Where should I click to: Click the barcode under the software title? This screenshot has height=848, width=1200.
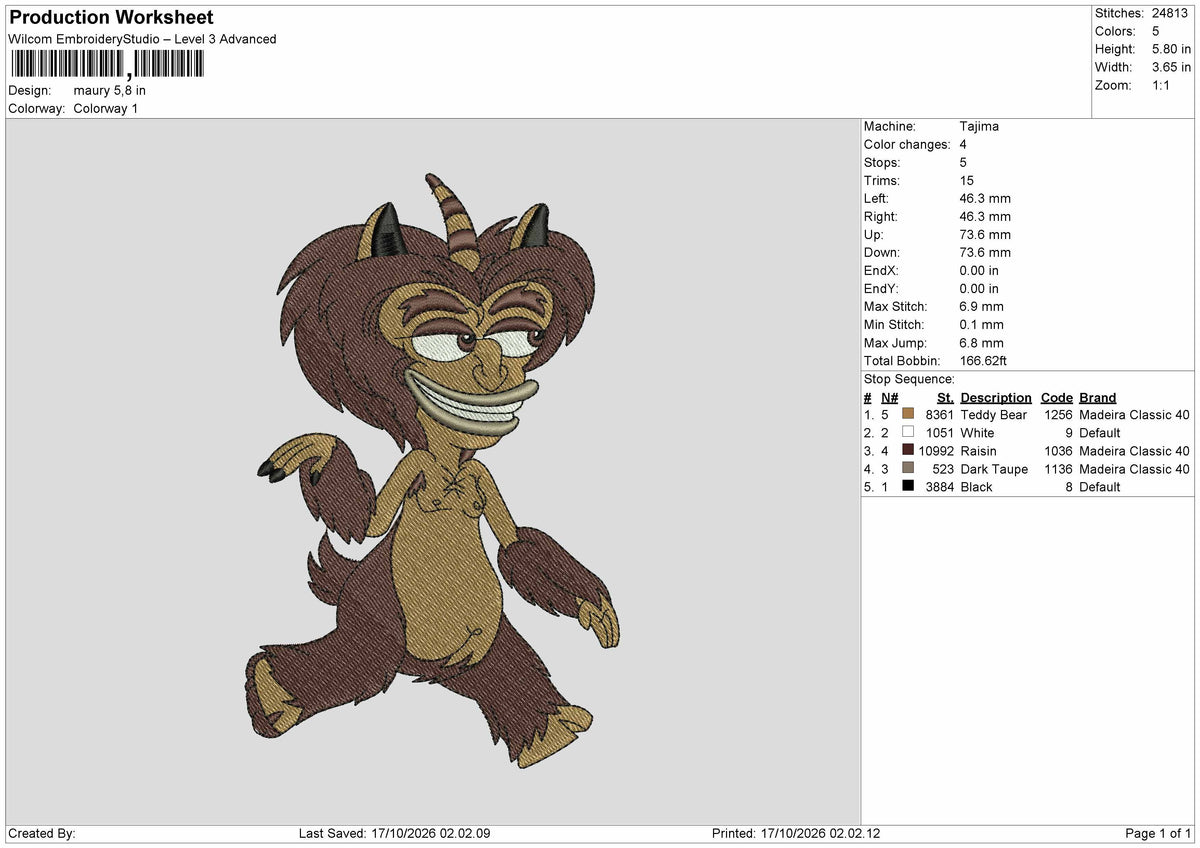pyautogui.click(x=107, y=65)
